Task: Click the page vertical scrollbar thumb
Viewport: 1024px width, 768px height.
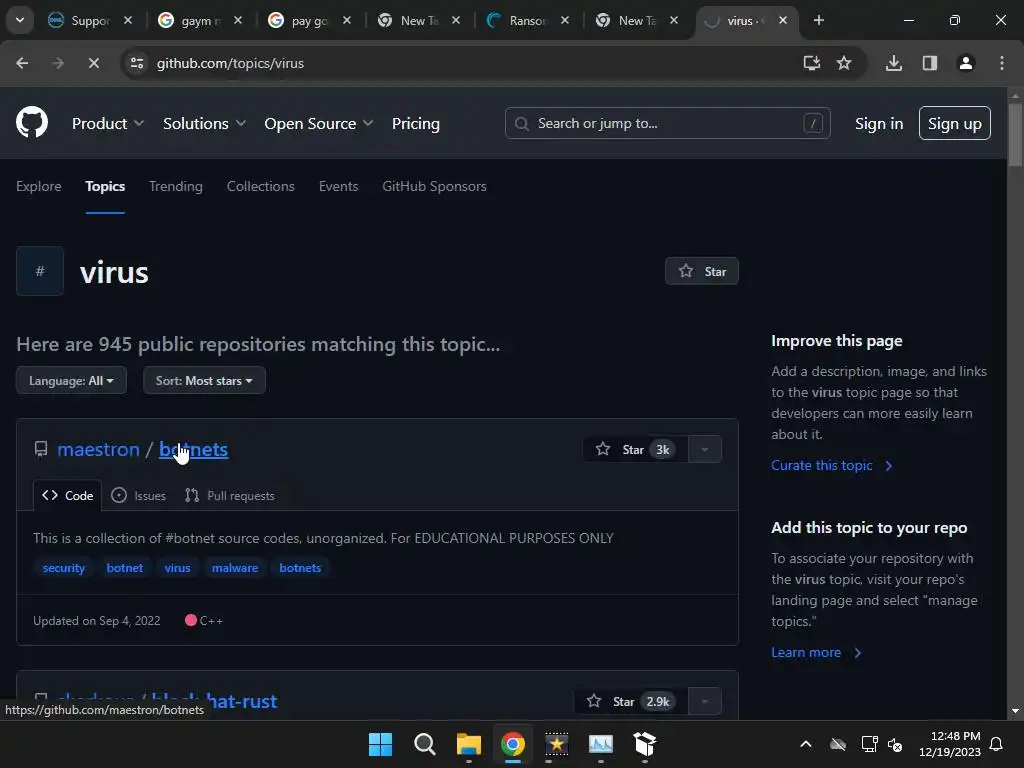Action: pyautogui.click(x=1015, y=134)
